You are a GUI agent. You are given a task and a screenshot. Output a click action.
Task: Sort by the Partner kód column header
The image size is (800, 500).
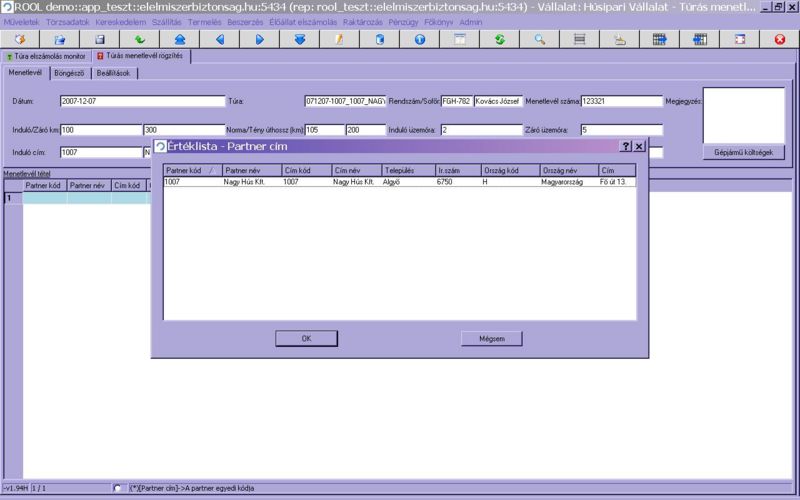point(191,170)
